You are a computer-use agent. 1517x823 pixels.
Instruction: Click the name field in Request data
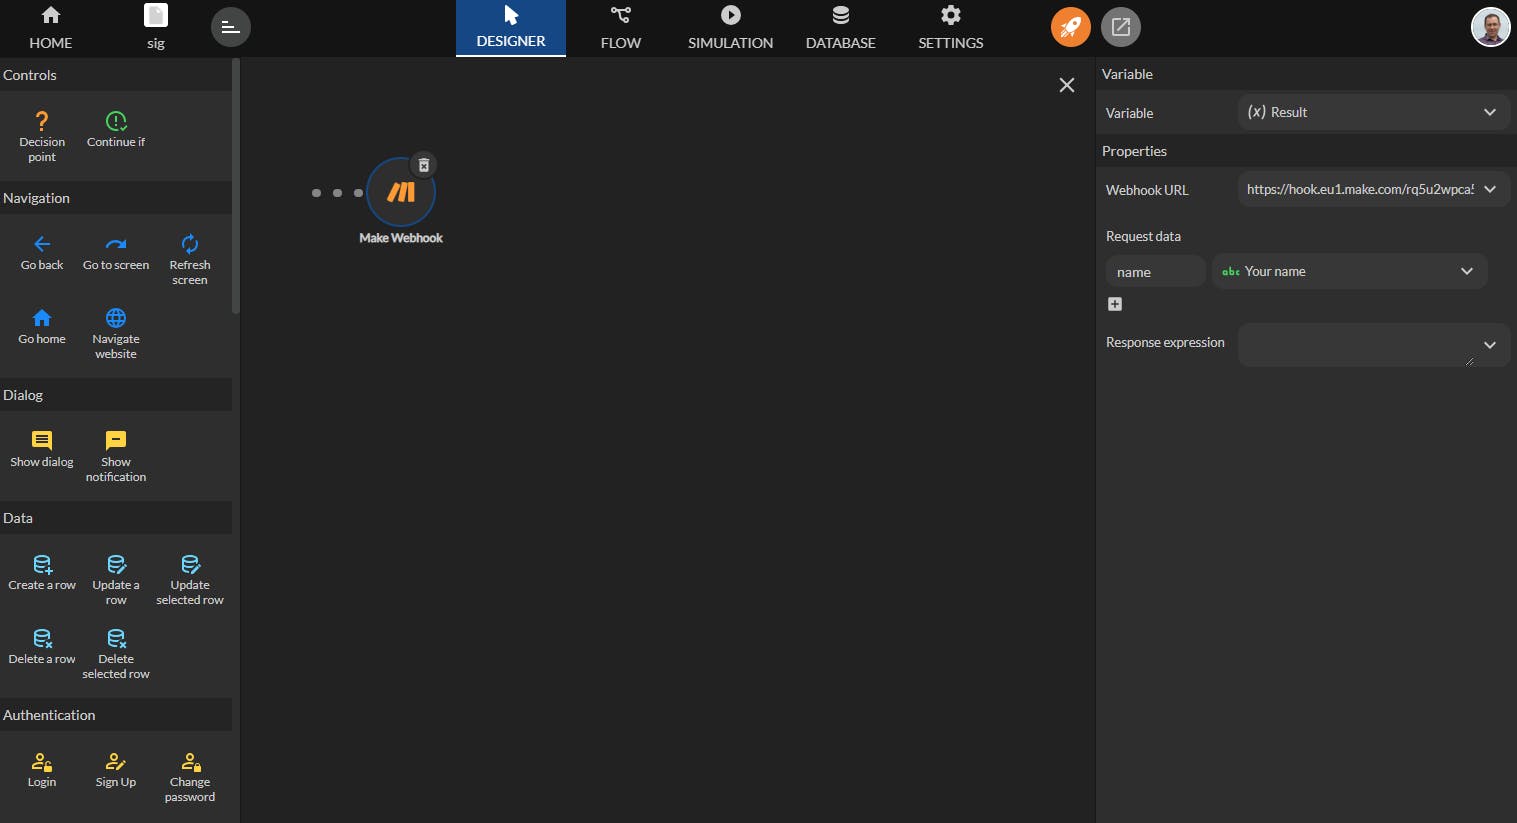tap(1155, 271)
